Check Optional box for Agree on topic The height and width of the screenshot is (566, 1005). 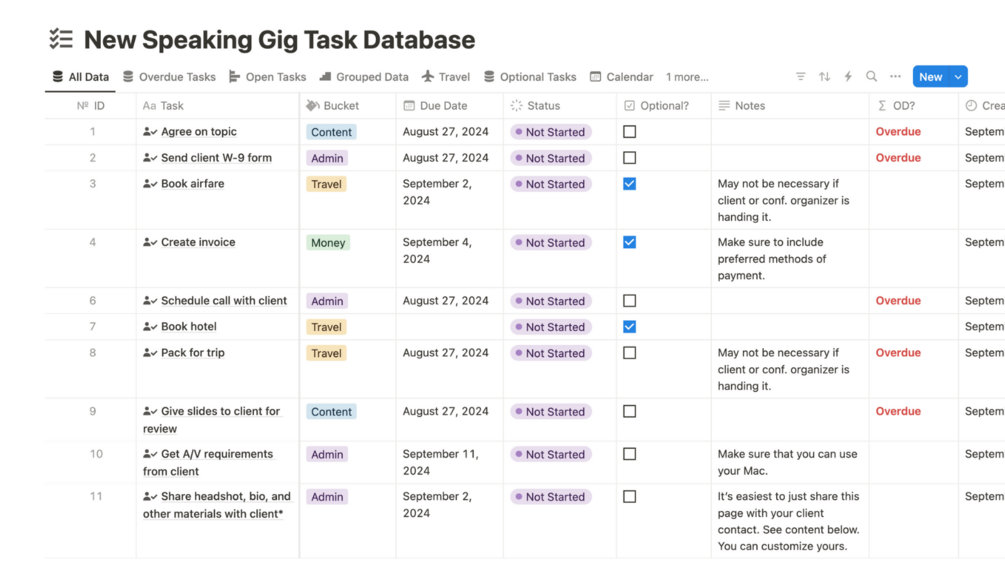629,132
